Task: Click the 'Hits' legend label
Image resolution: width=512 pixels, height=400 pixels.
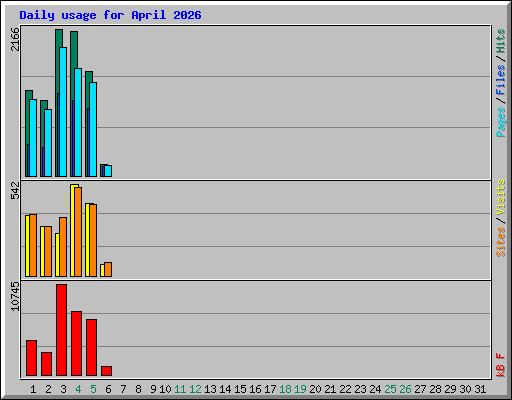Action: click(501, 41)
